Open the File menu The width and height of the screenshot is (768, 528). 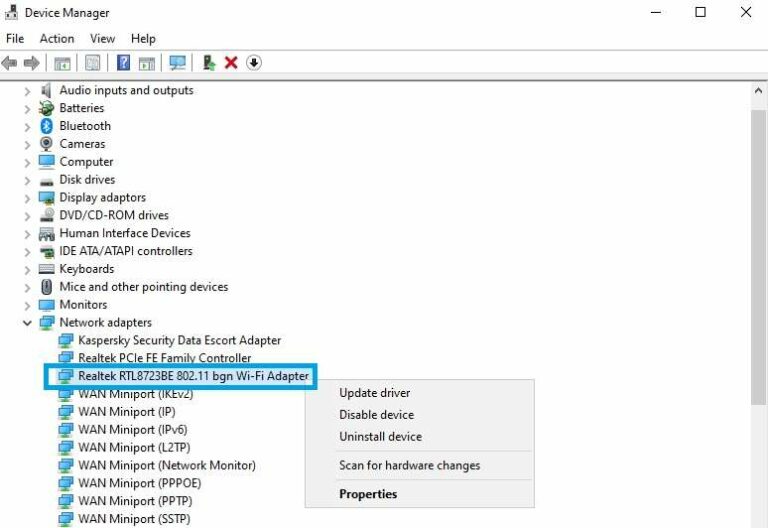coord(15,38)
